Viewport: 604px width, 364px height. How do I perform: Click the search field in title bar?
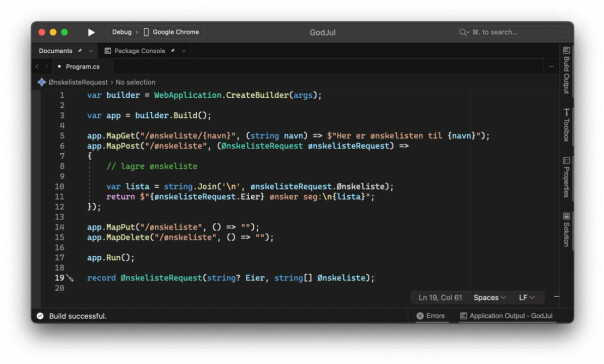(x=512, y=32)
